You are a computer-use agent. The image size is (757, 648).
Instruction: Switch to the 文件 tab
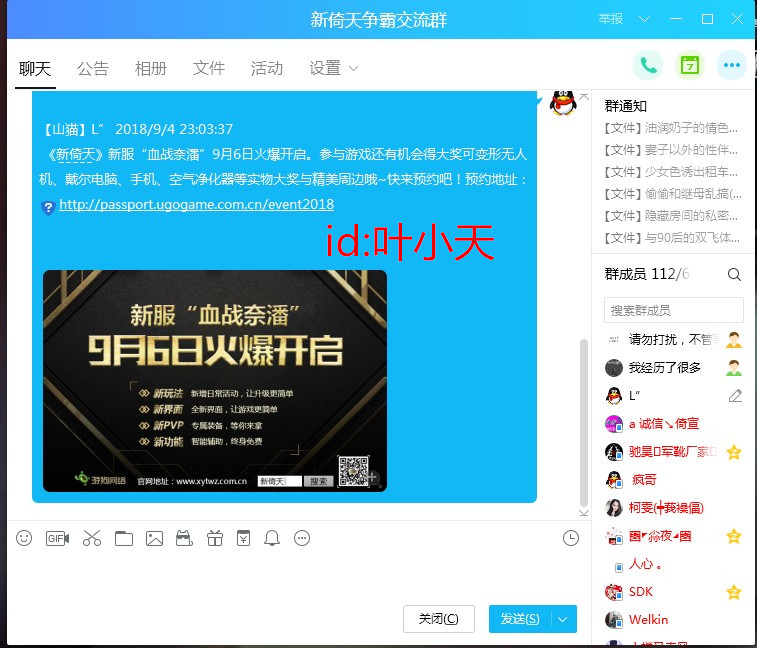tap(209, 68)
